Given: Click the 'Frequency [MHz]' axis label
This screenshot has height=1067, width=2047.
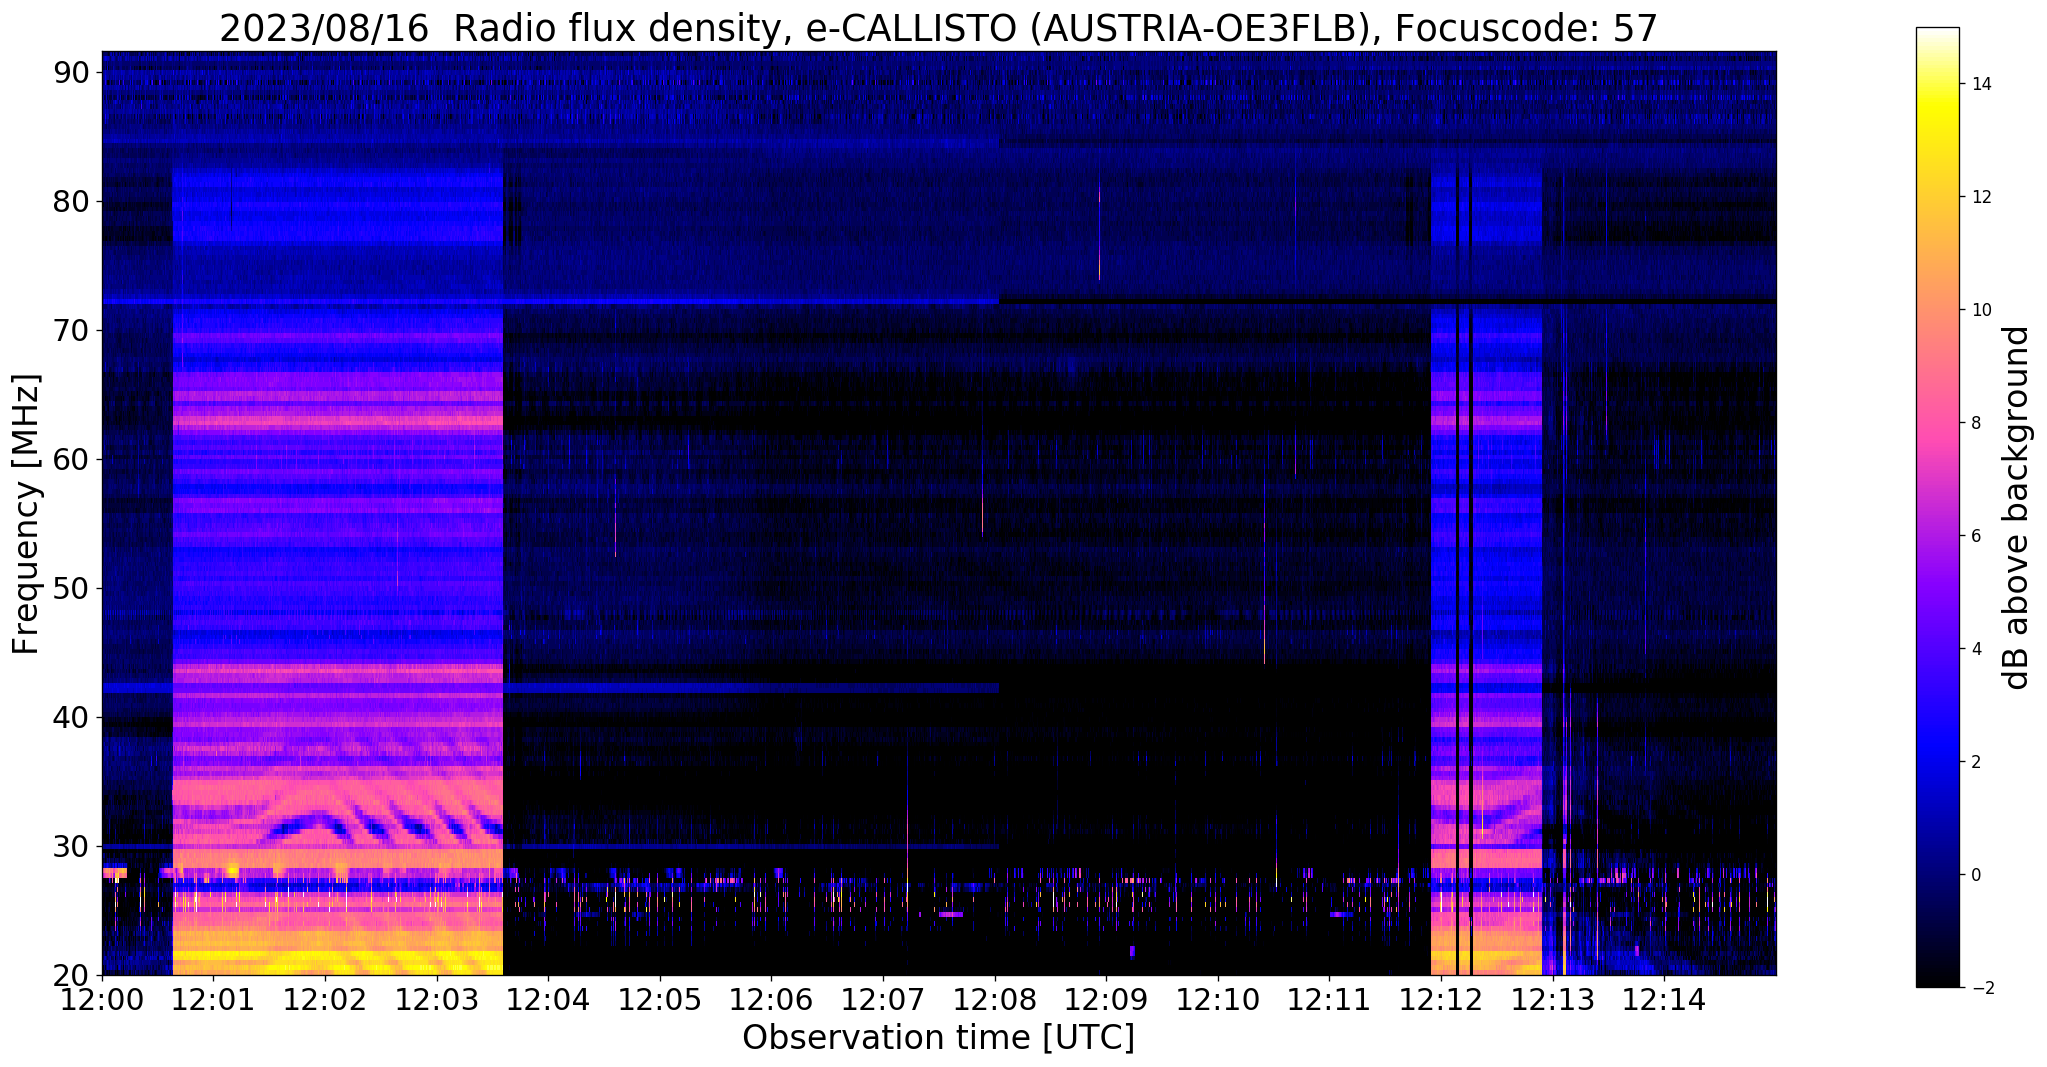Looking at the screenshot, I should point(27,514).
